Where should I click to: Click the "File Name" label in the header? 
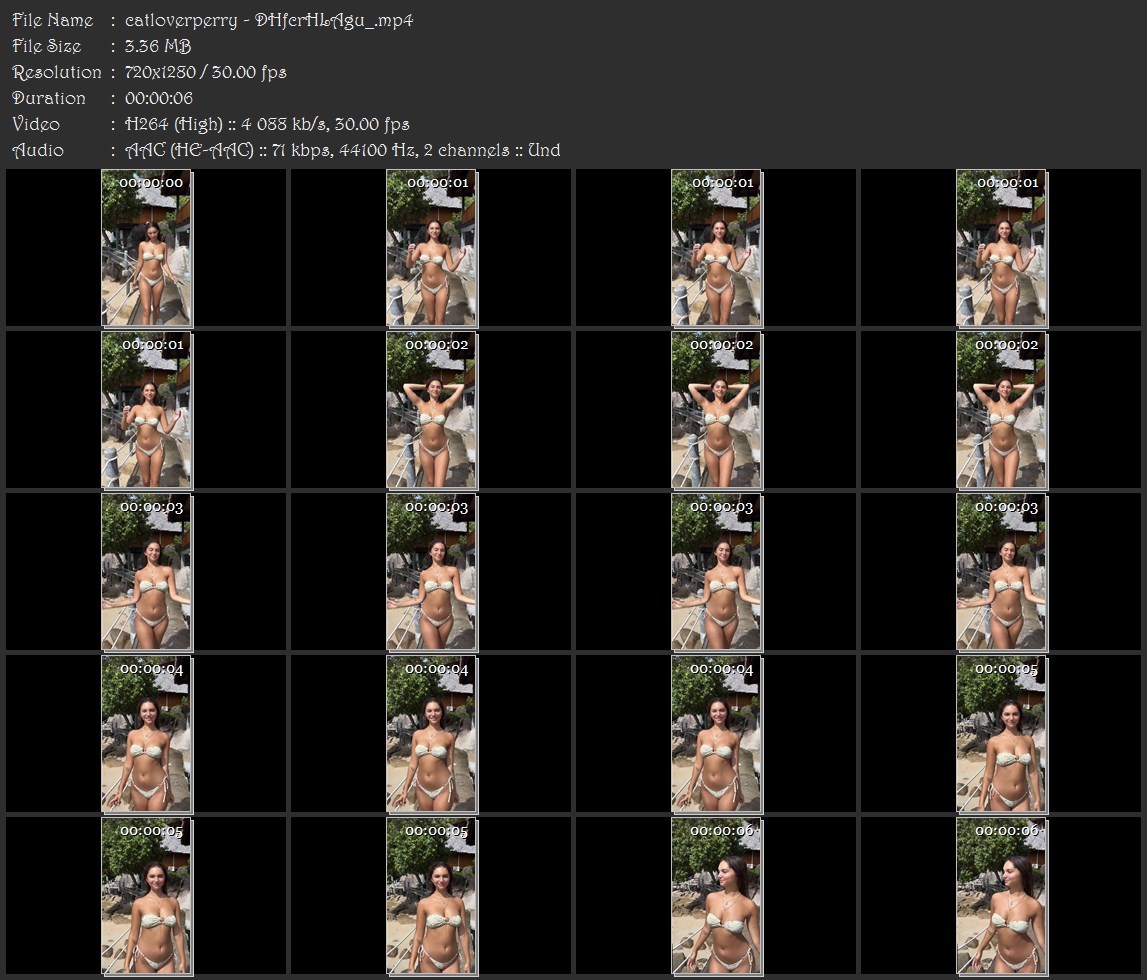53,20
